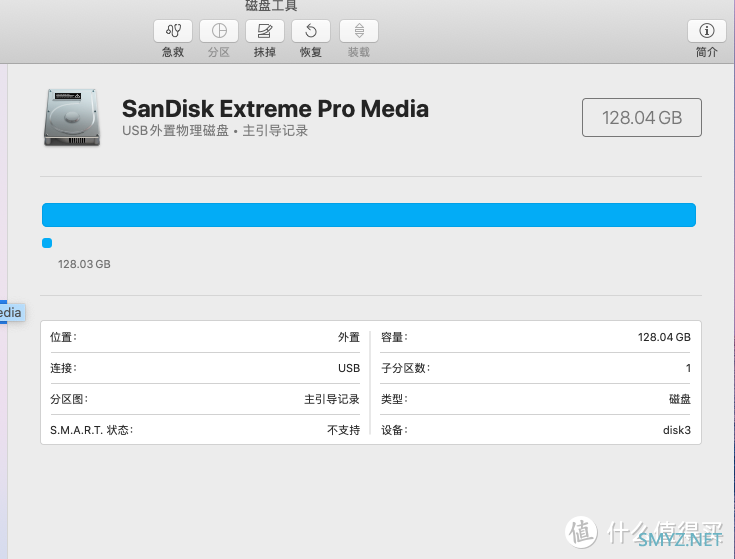Select the 128.04 GB capacity box
The image size is (735, 559).
(x=642, y=118)
